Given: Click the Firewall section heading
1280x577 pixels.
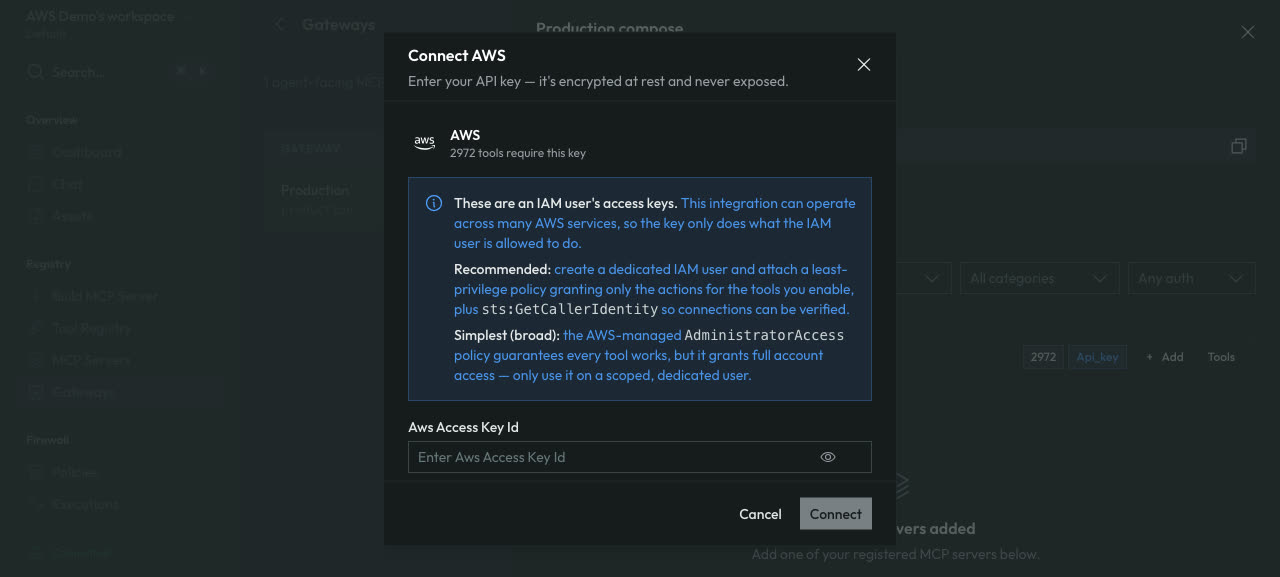Looking at the screenshot, I should tap(47, 440).
